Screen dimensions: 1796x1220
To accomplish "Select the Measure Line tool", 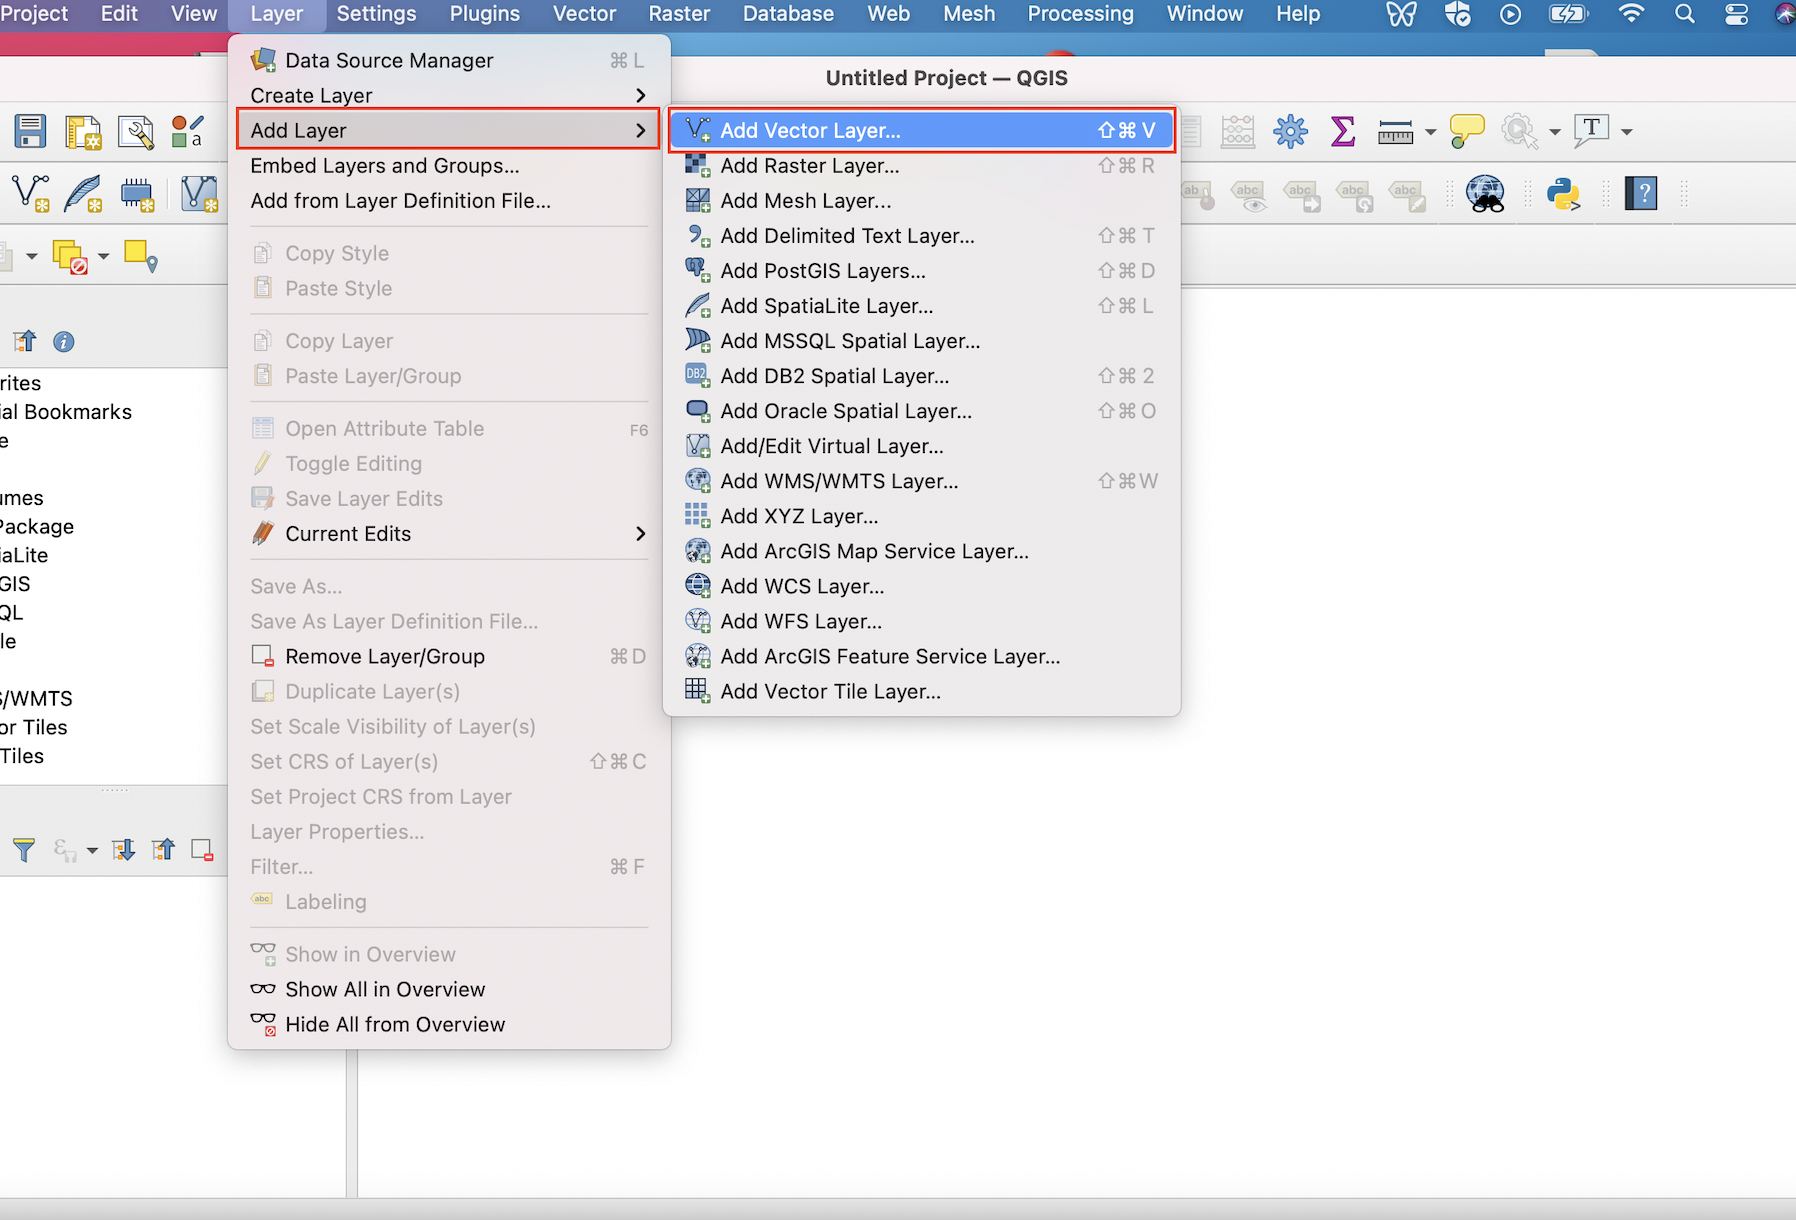I will [x=1395, y=131].
